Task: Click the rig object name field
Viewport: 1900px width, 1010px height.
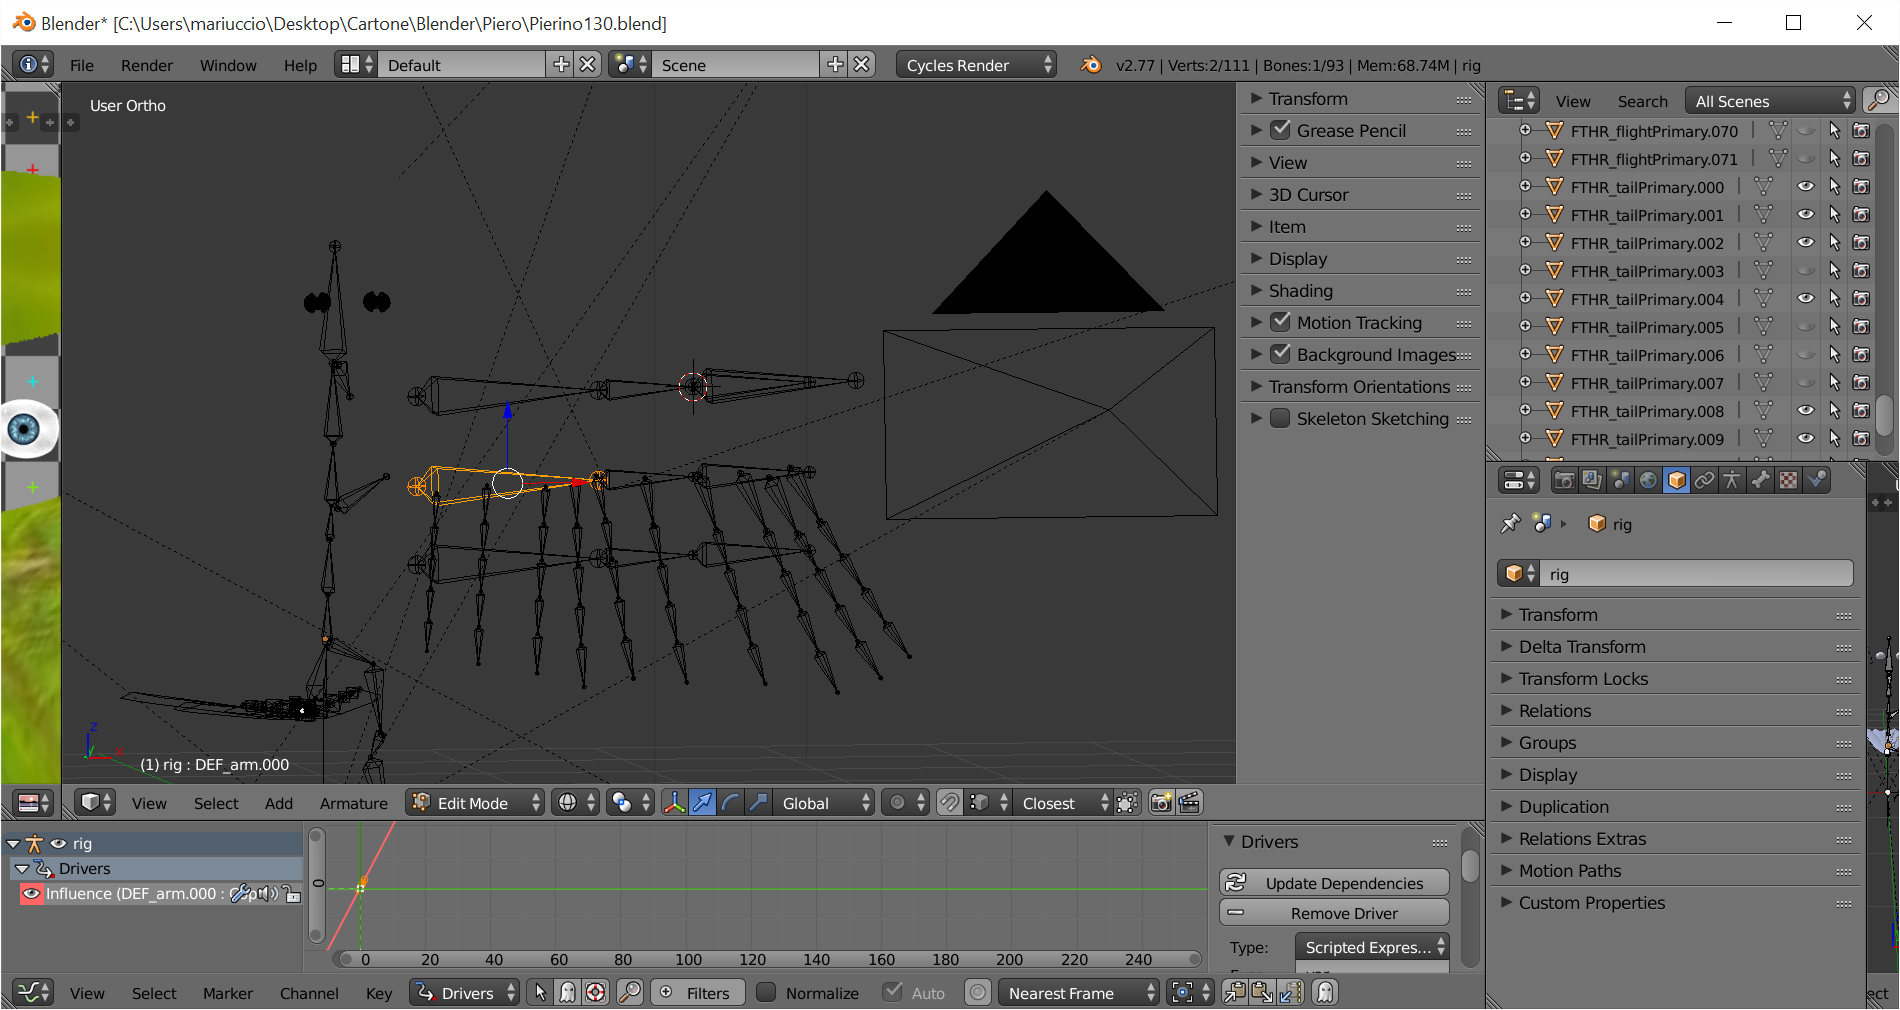Action: pyautogui.click(x=1695, y=574)
